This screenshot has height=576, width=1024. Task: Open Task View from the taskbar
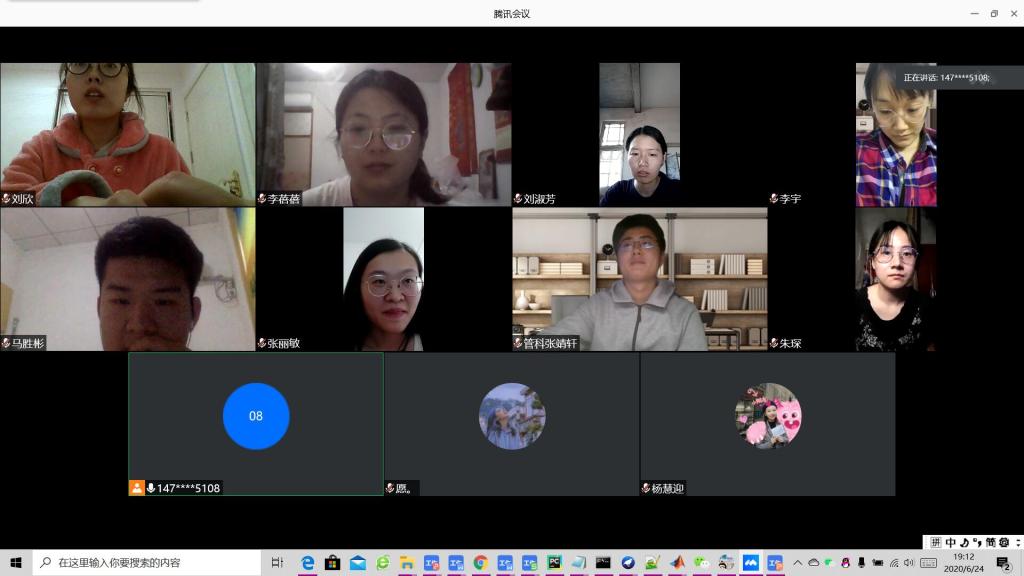[277, 563]
